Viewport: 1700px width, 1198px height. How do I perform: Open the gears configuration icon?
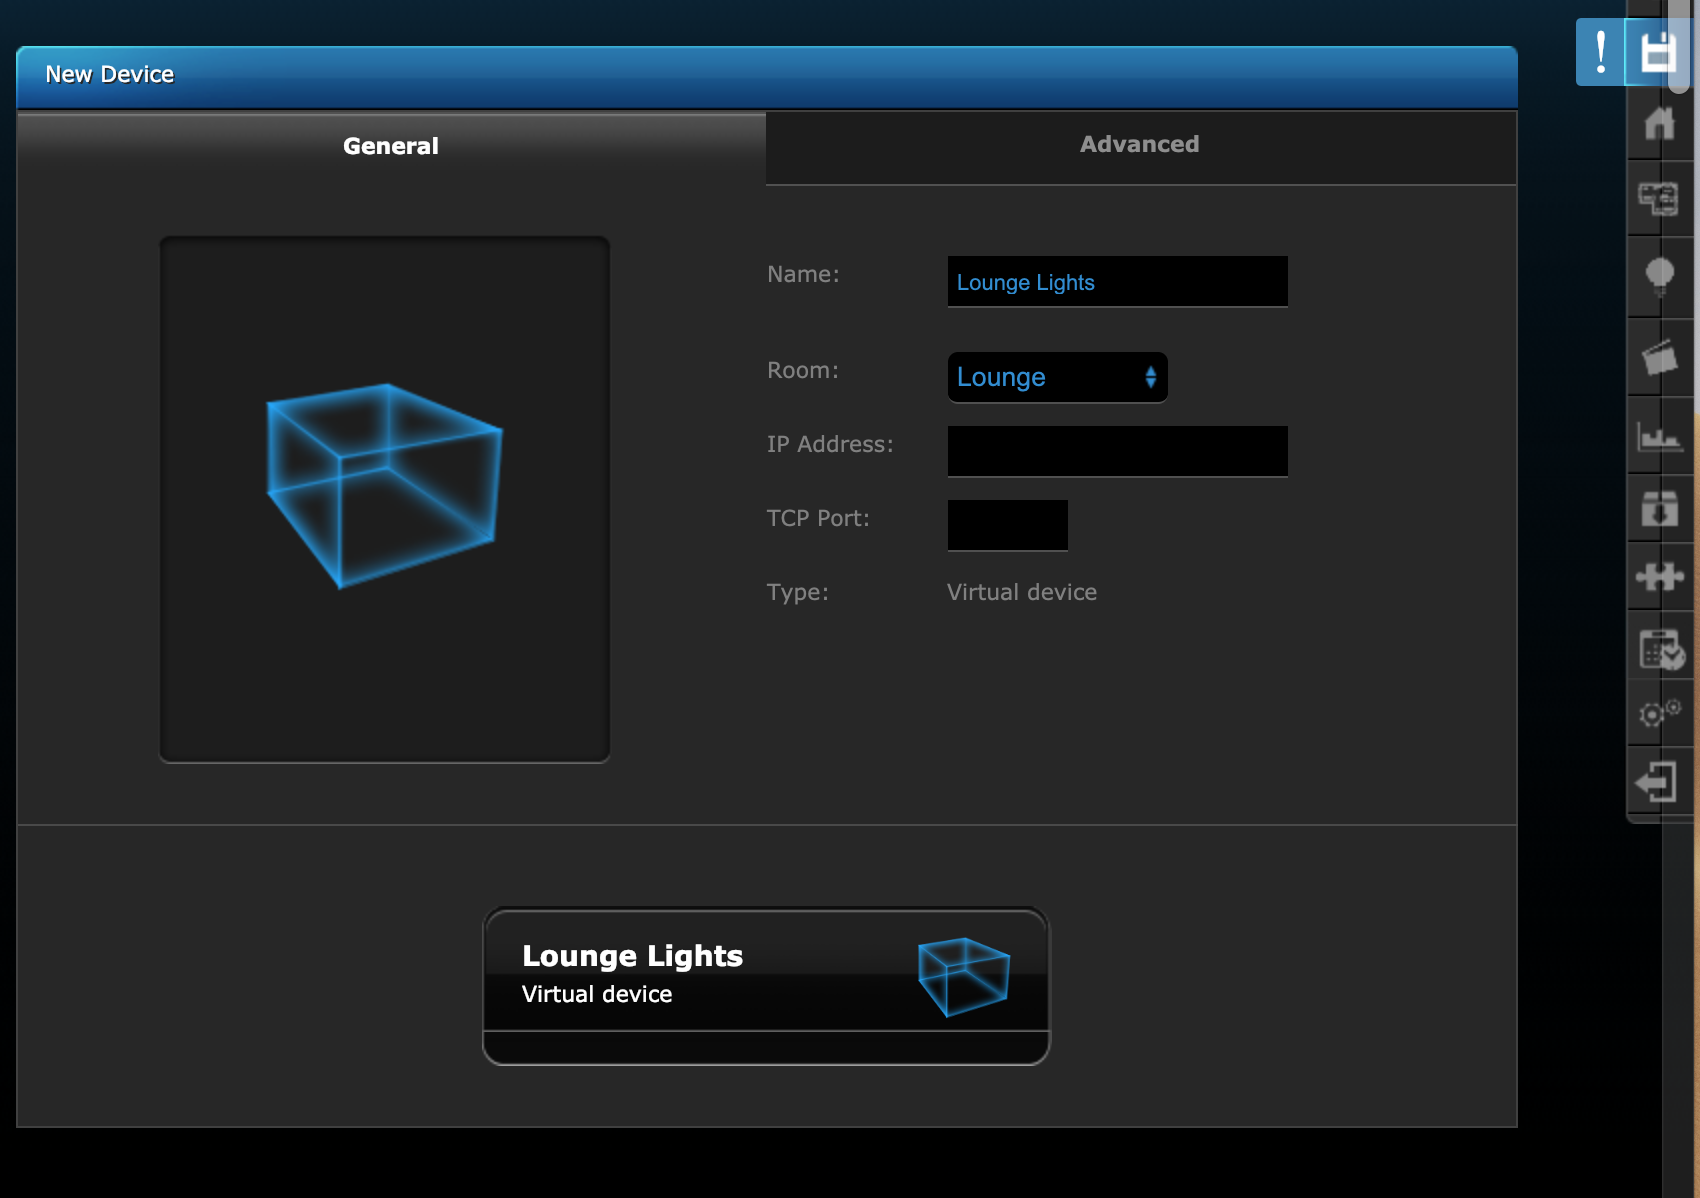click(1659, 712)
